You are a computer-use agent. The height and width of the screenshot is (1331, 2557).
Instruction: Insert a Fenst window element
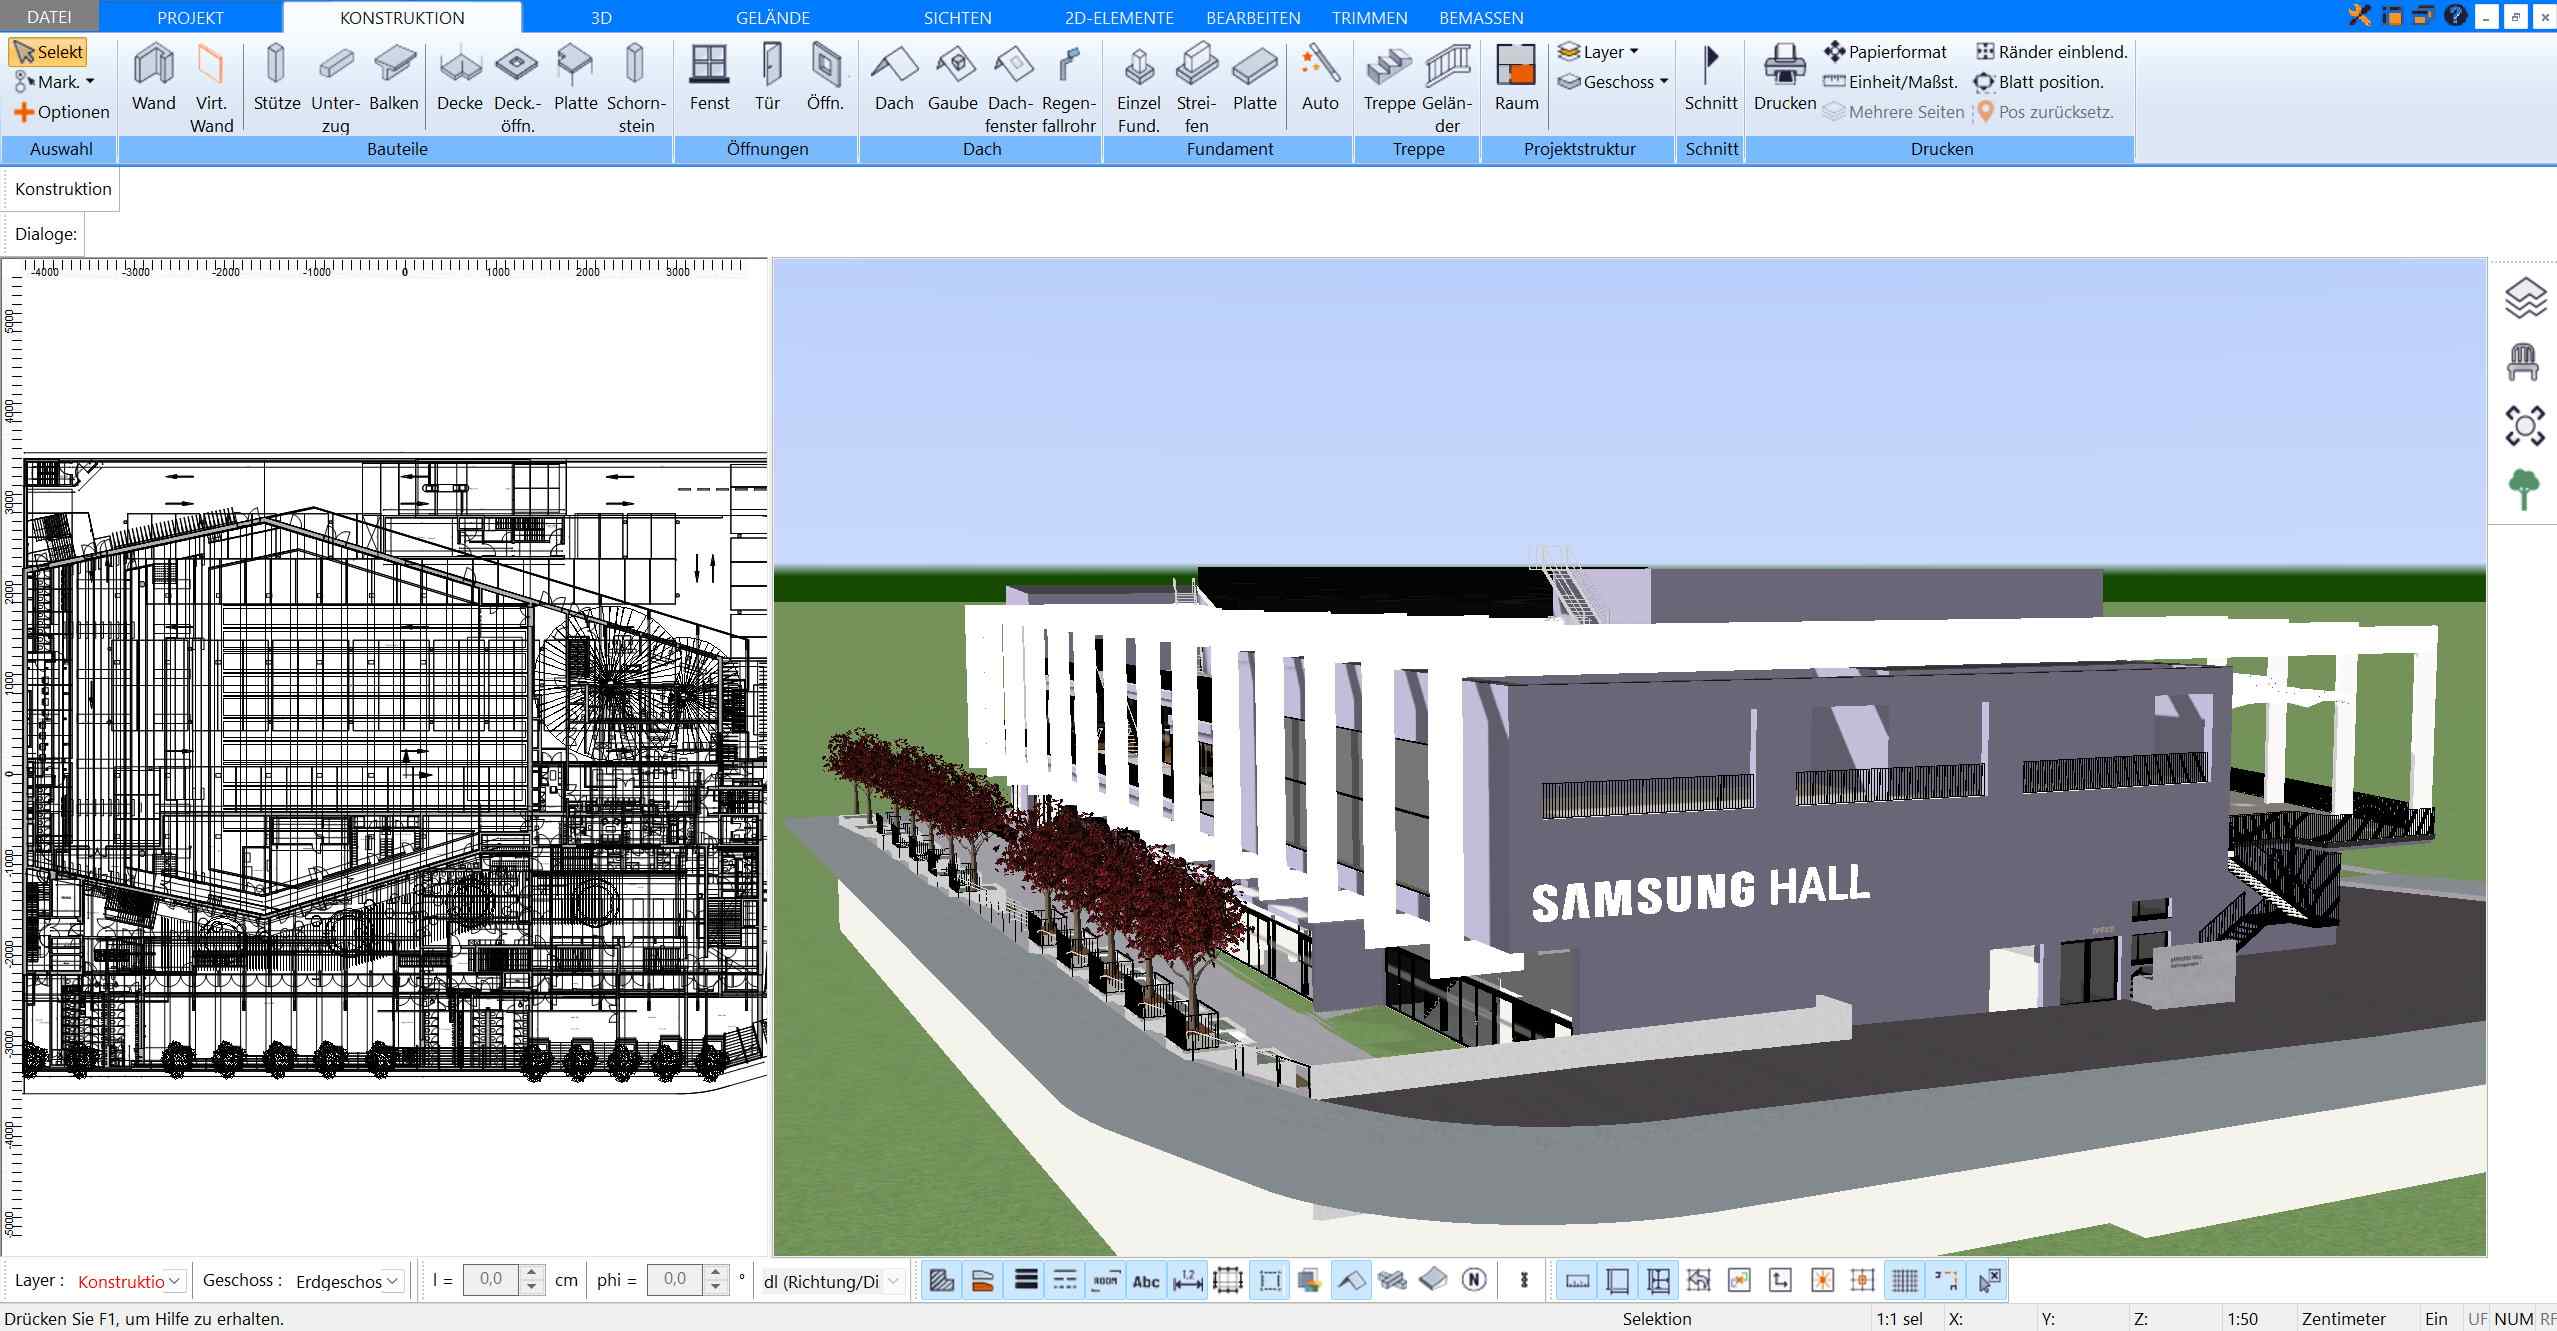click(x=709, y=78)
